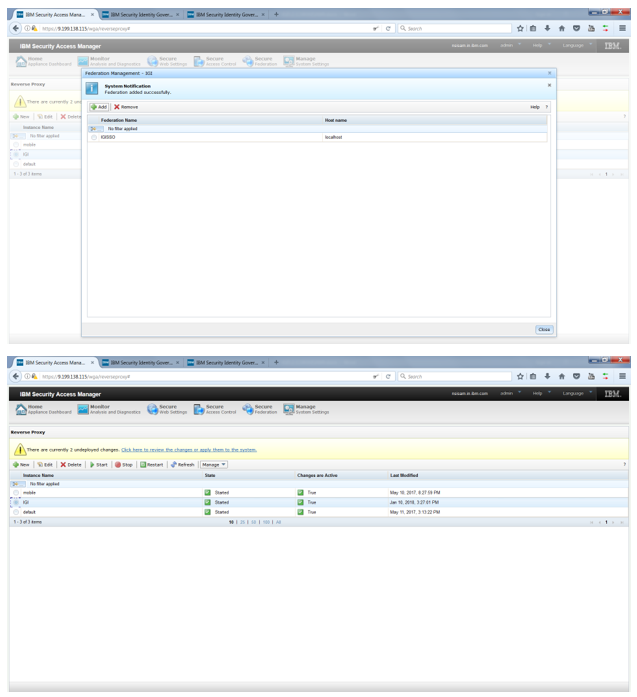Image resolution: width=637 pixels, height=697 pixels.
Task: Sort by Changes are Active column header
Action: coord(317,475)
